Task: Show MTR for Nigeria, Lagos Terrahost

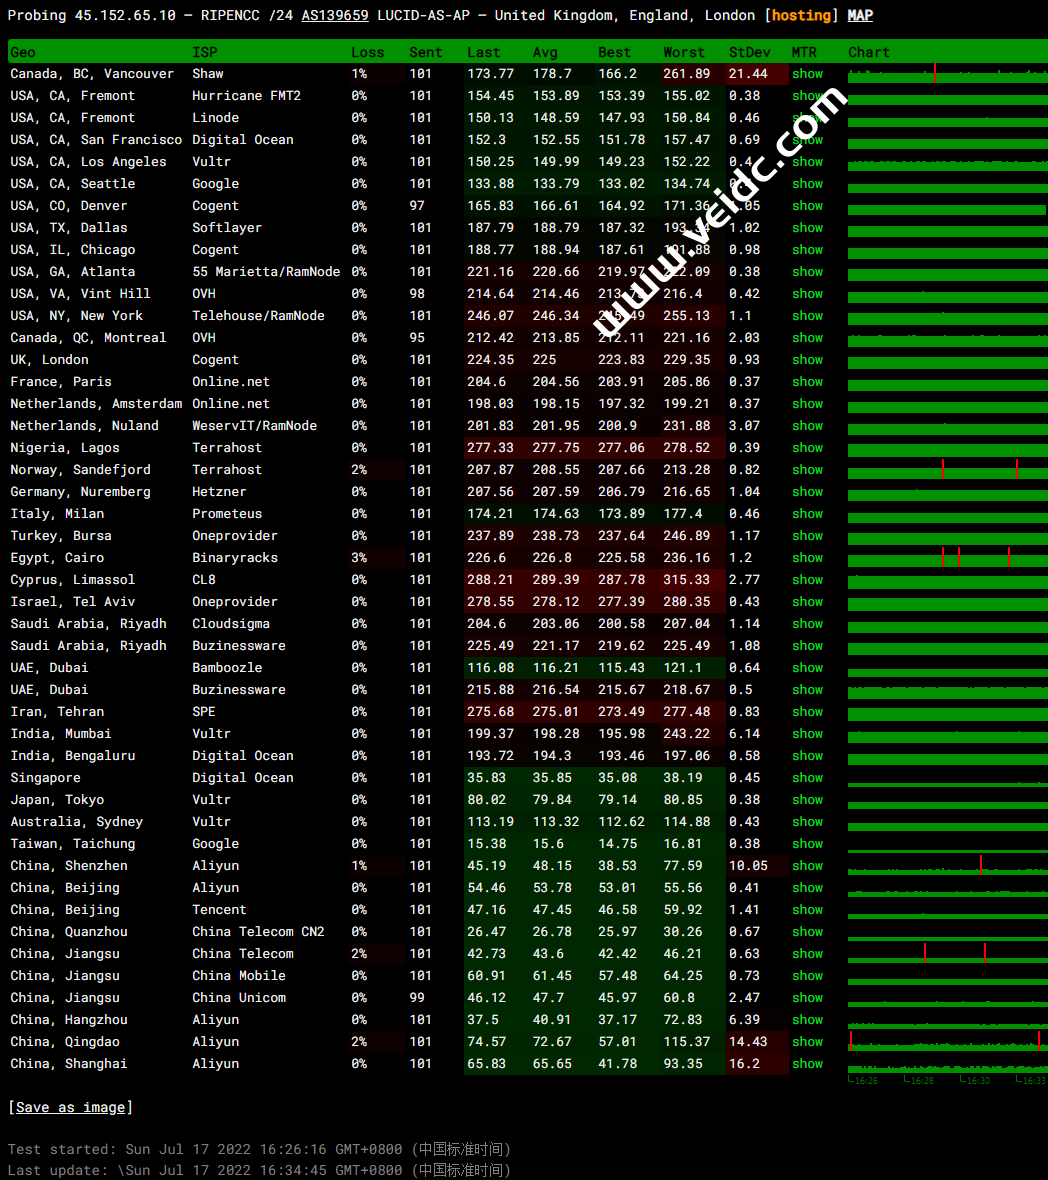Action: tap(807, 448)
